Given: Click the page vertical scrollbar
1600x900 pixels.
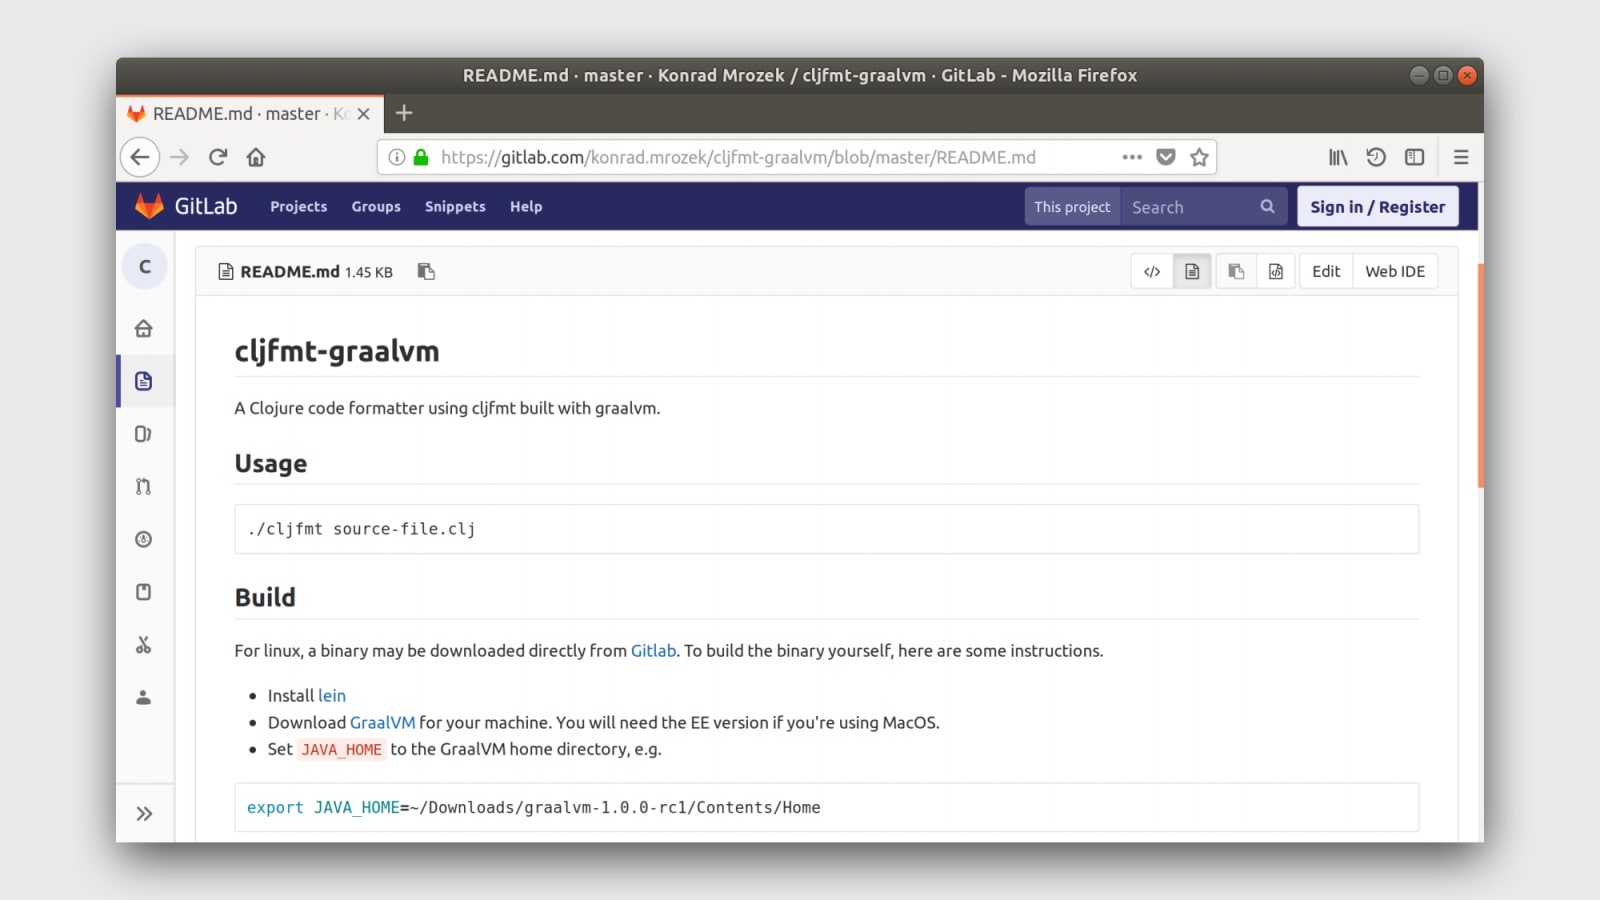Looking at the screenshot, I should click(x=1480, y=375).
